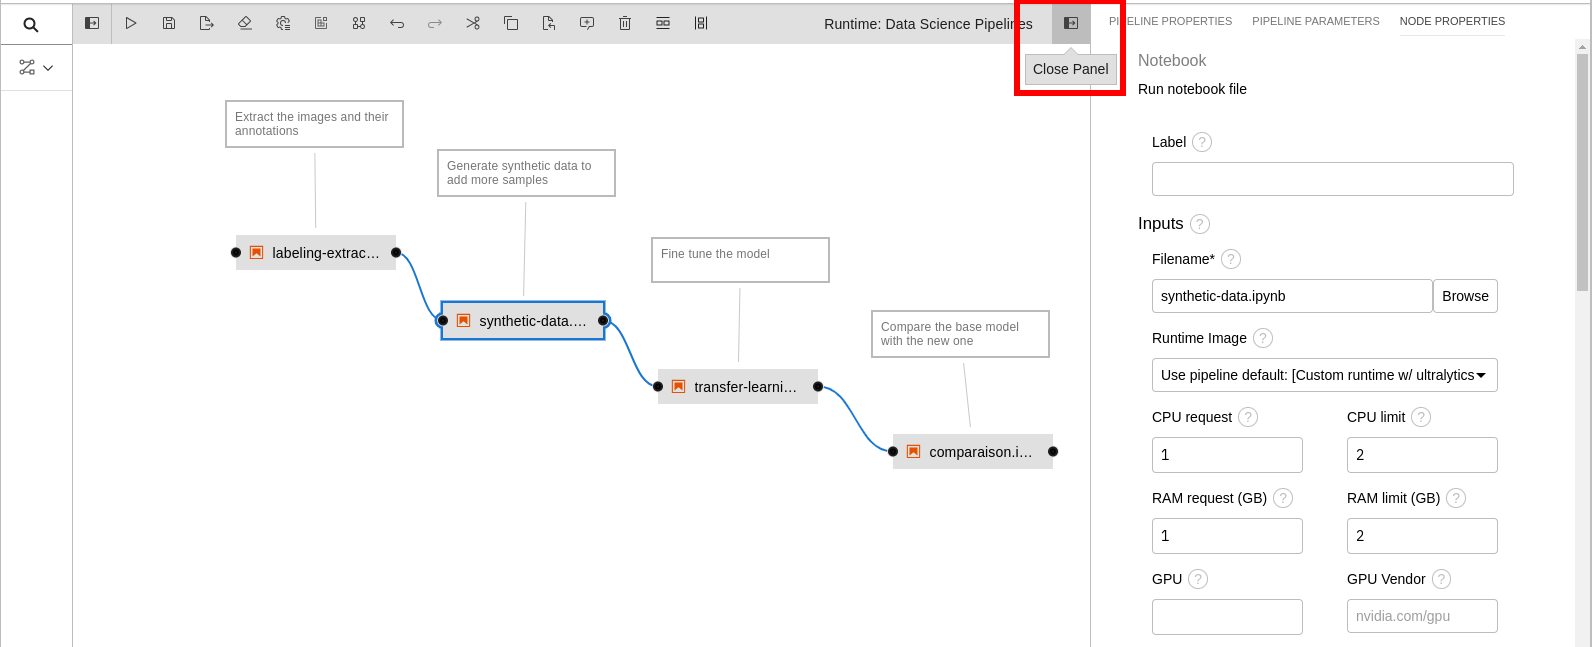
Task: Click the CPU limit input field
Action: [x=1421, y=455]
